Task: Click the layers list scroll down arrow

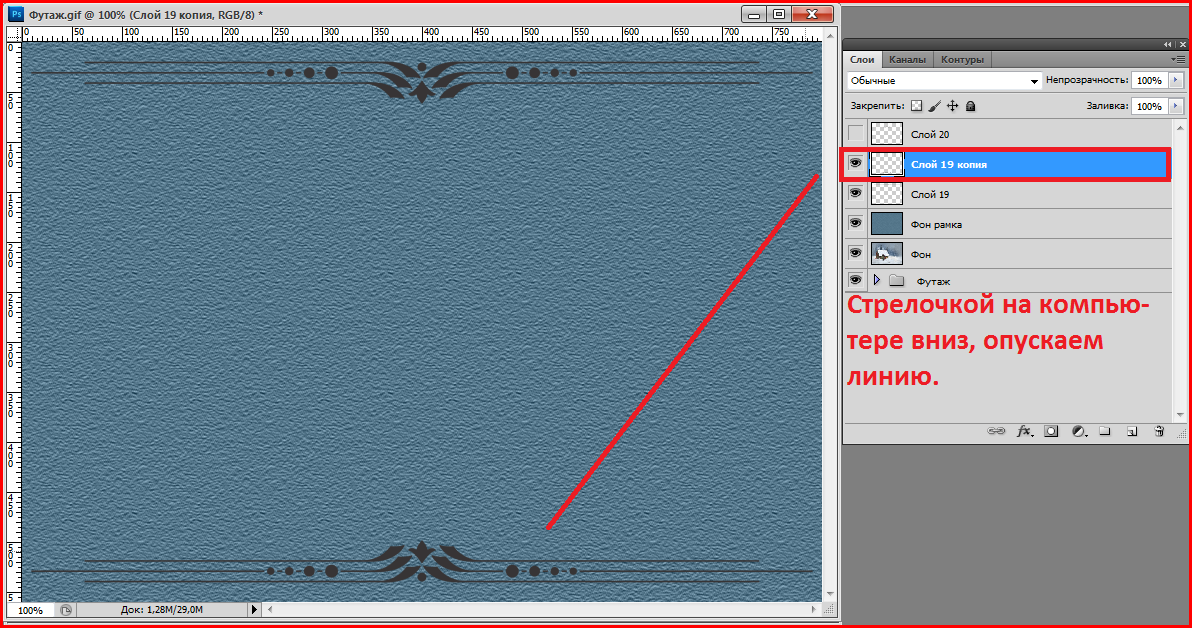Action: [x=1180, y=415]
